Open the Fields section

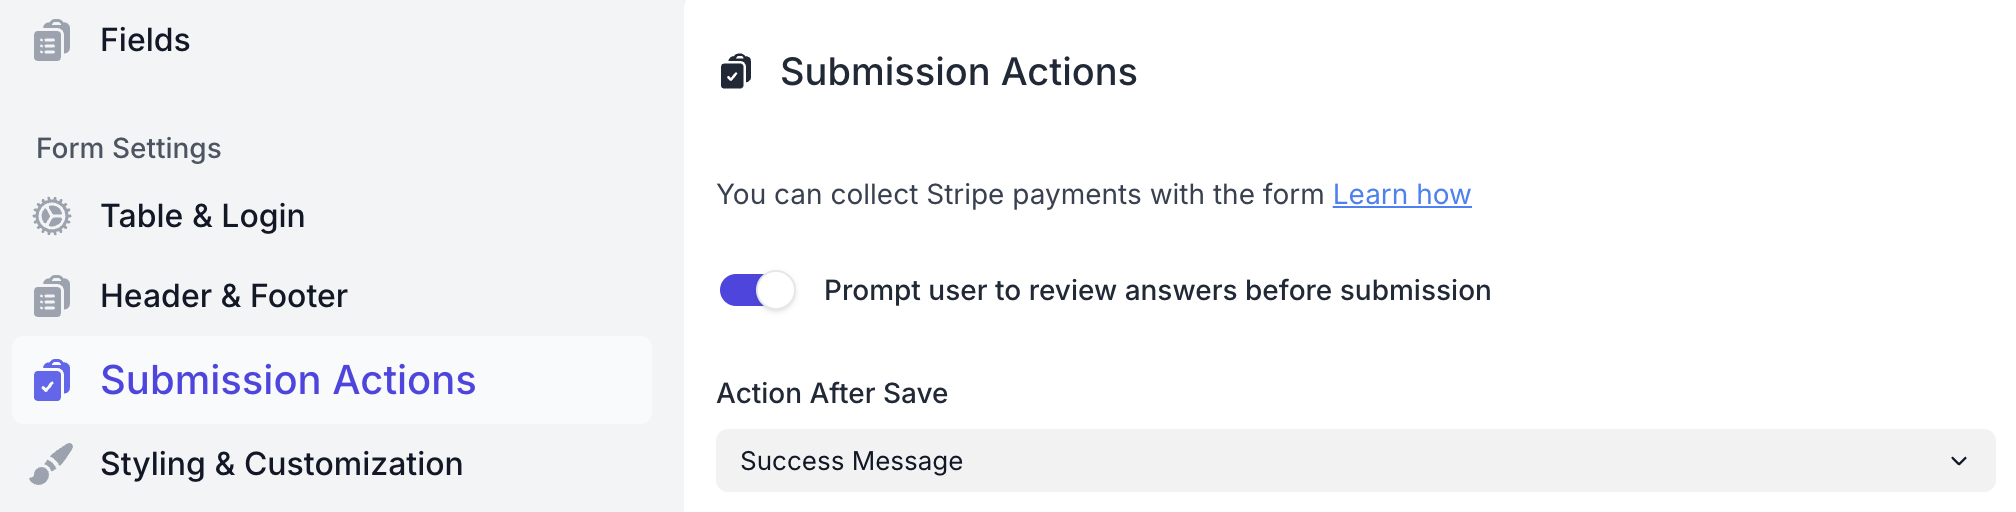point(145,40)
